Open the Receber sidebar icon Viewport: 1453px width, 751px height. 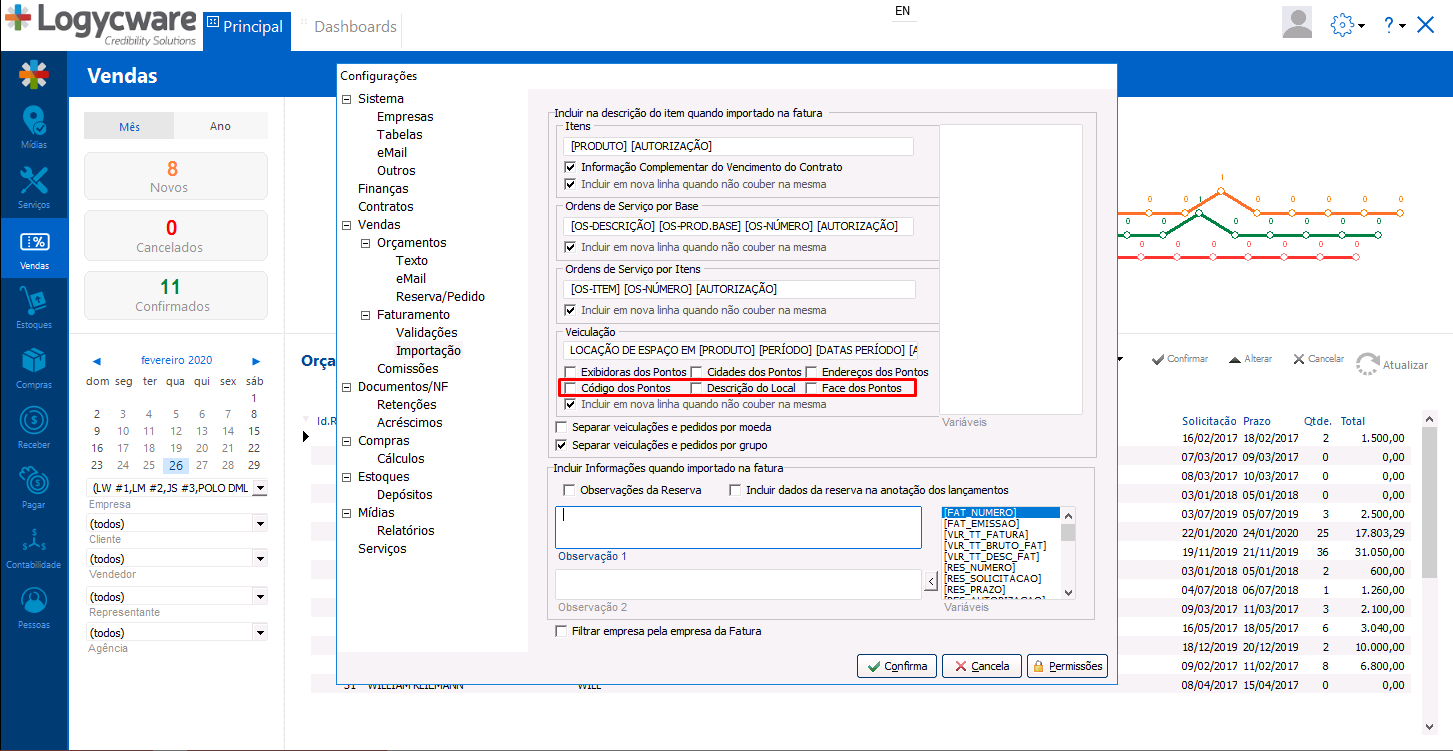click(33, 426)
